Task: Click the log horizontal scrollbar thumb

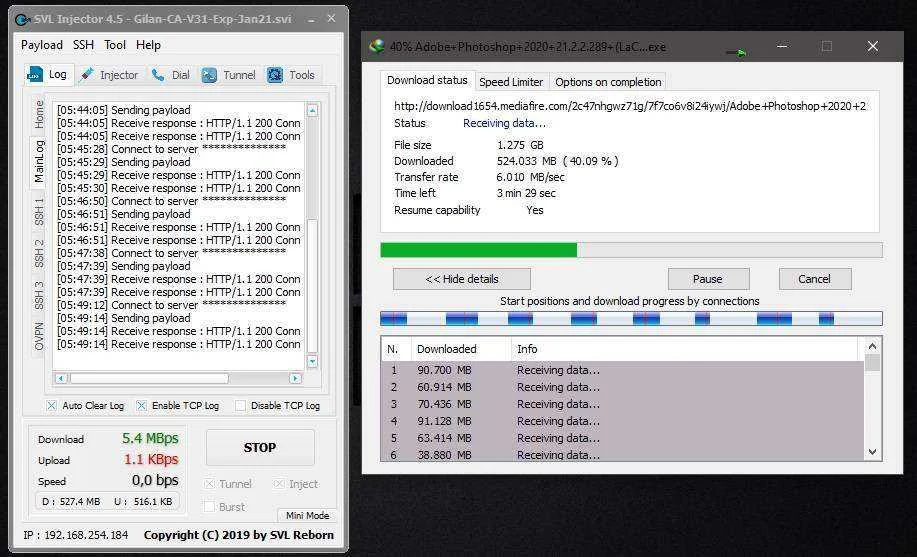Action: [149, 379]
